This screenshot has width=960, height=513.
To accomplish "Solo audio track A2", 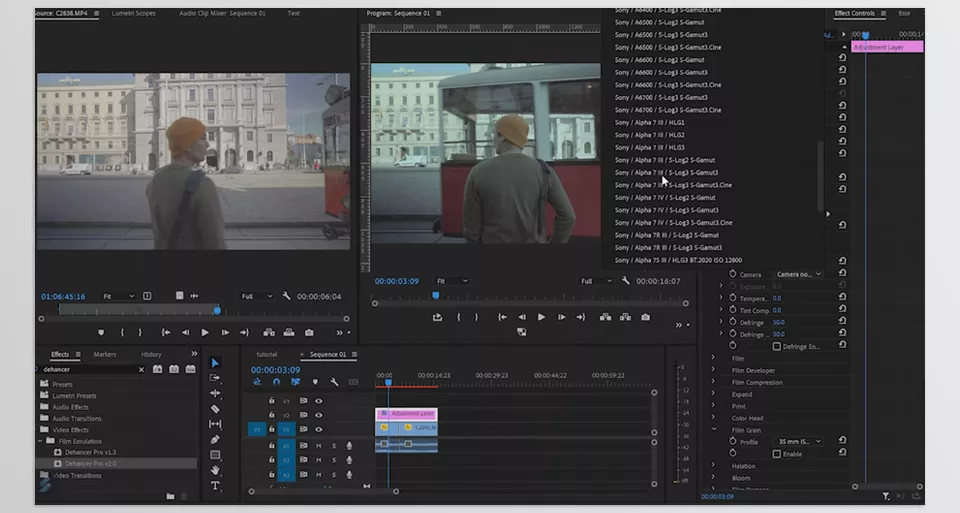I will coord(334,460).
